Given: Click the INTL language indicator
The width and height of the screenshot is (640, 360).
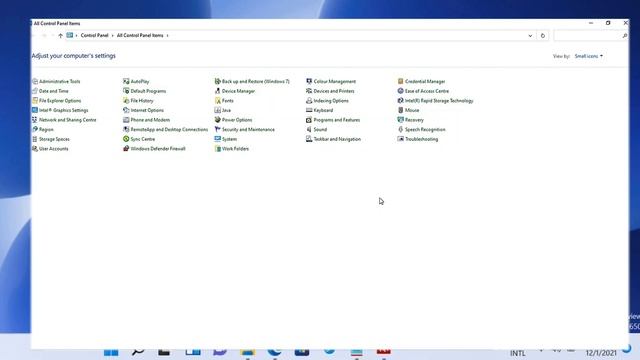Looking at the screenshot, I should (518, 353).
